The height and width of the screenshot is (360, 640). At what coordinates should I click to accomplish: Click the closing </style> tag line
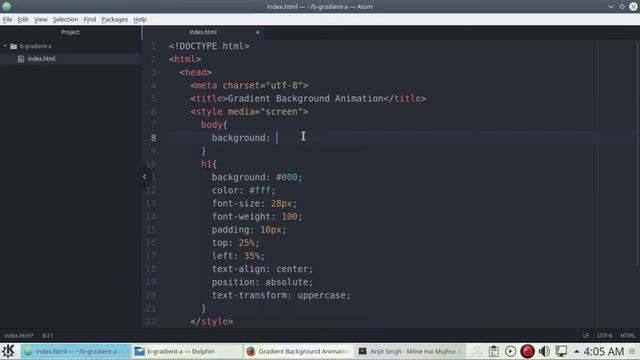pyautogui.click(x=211, y=321)
